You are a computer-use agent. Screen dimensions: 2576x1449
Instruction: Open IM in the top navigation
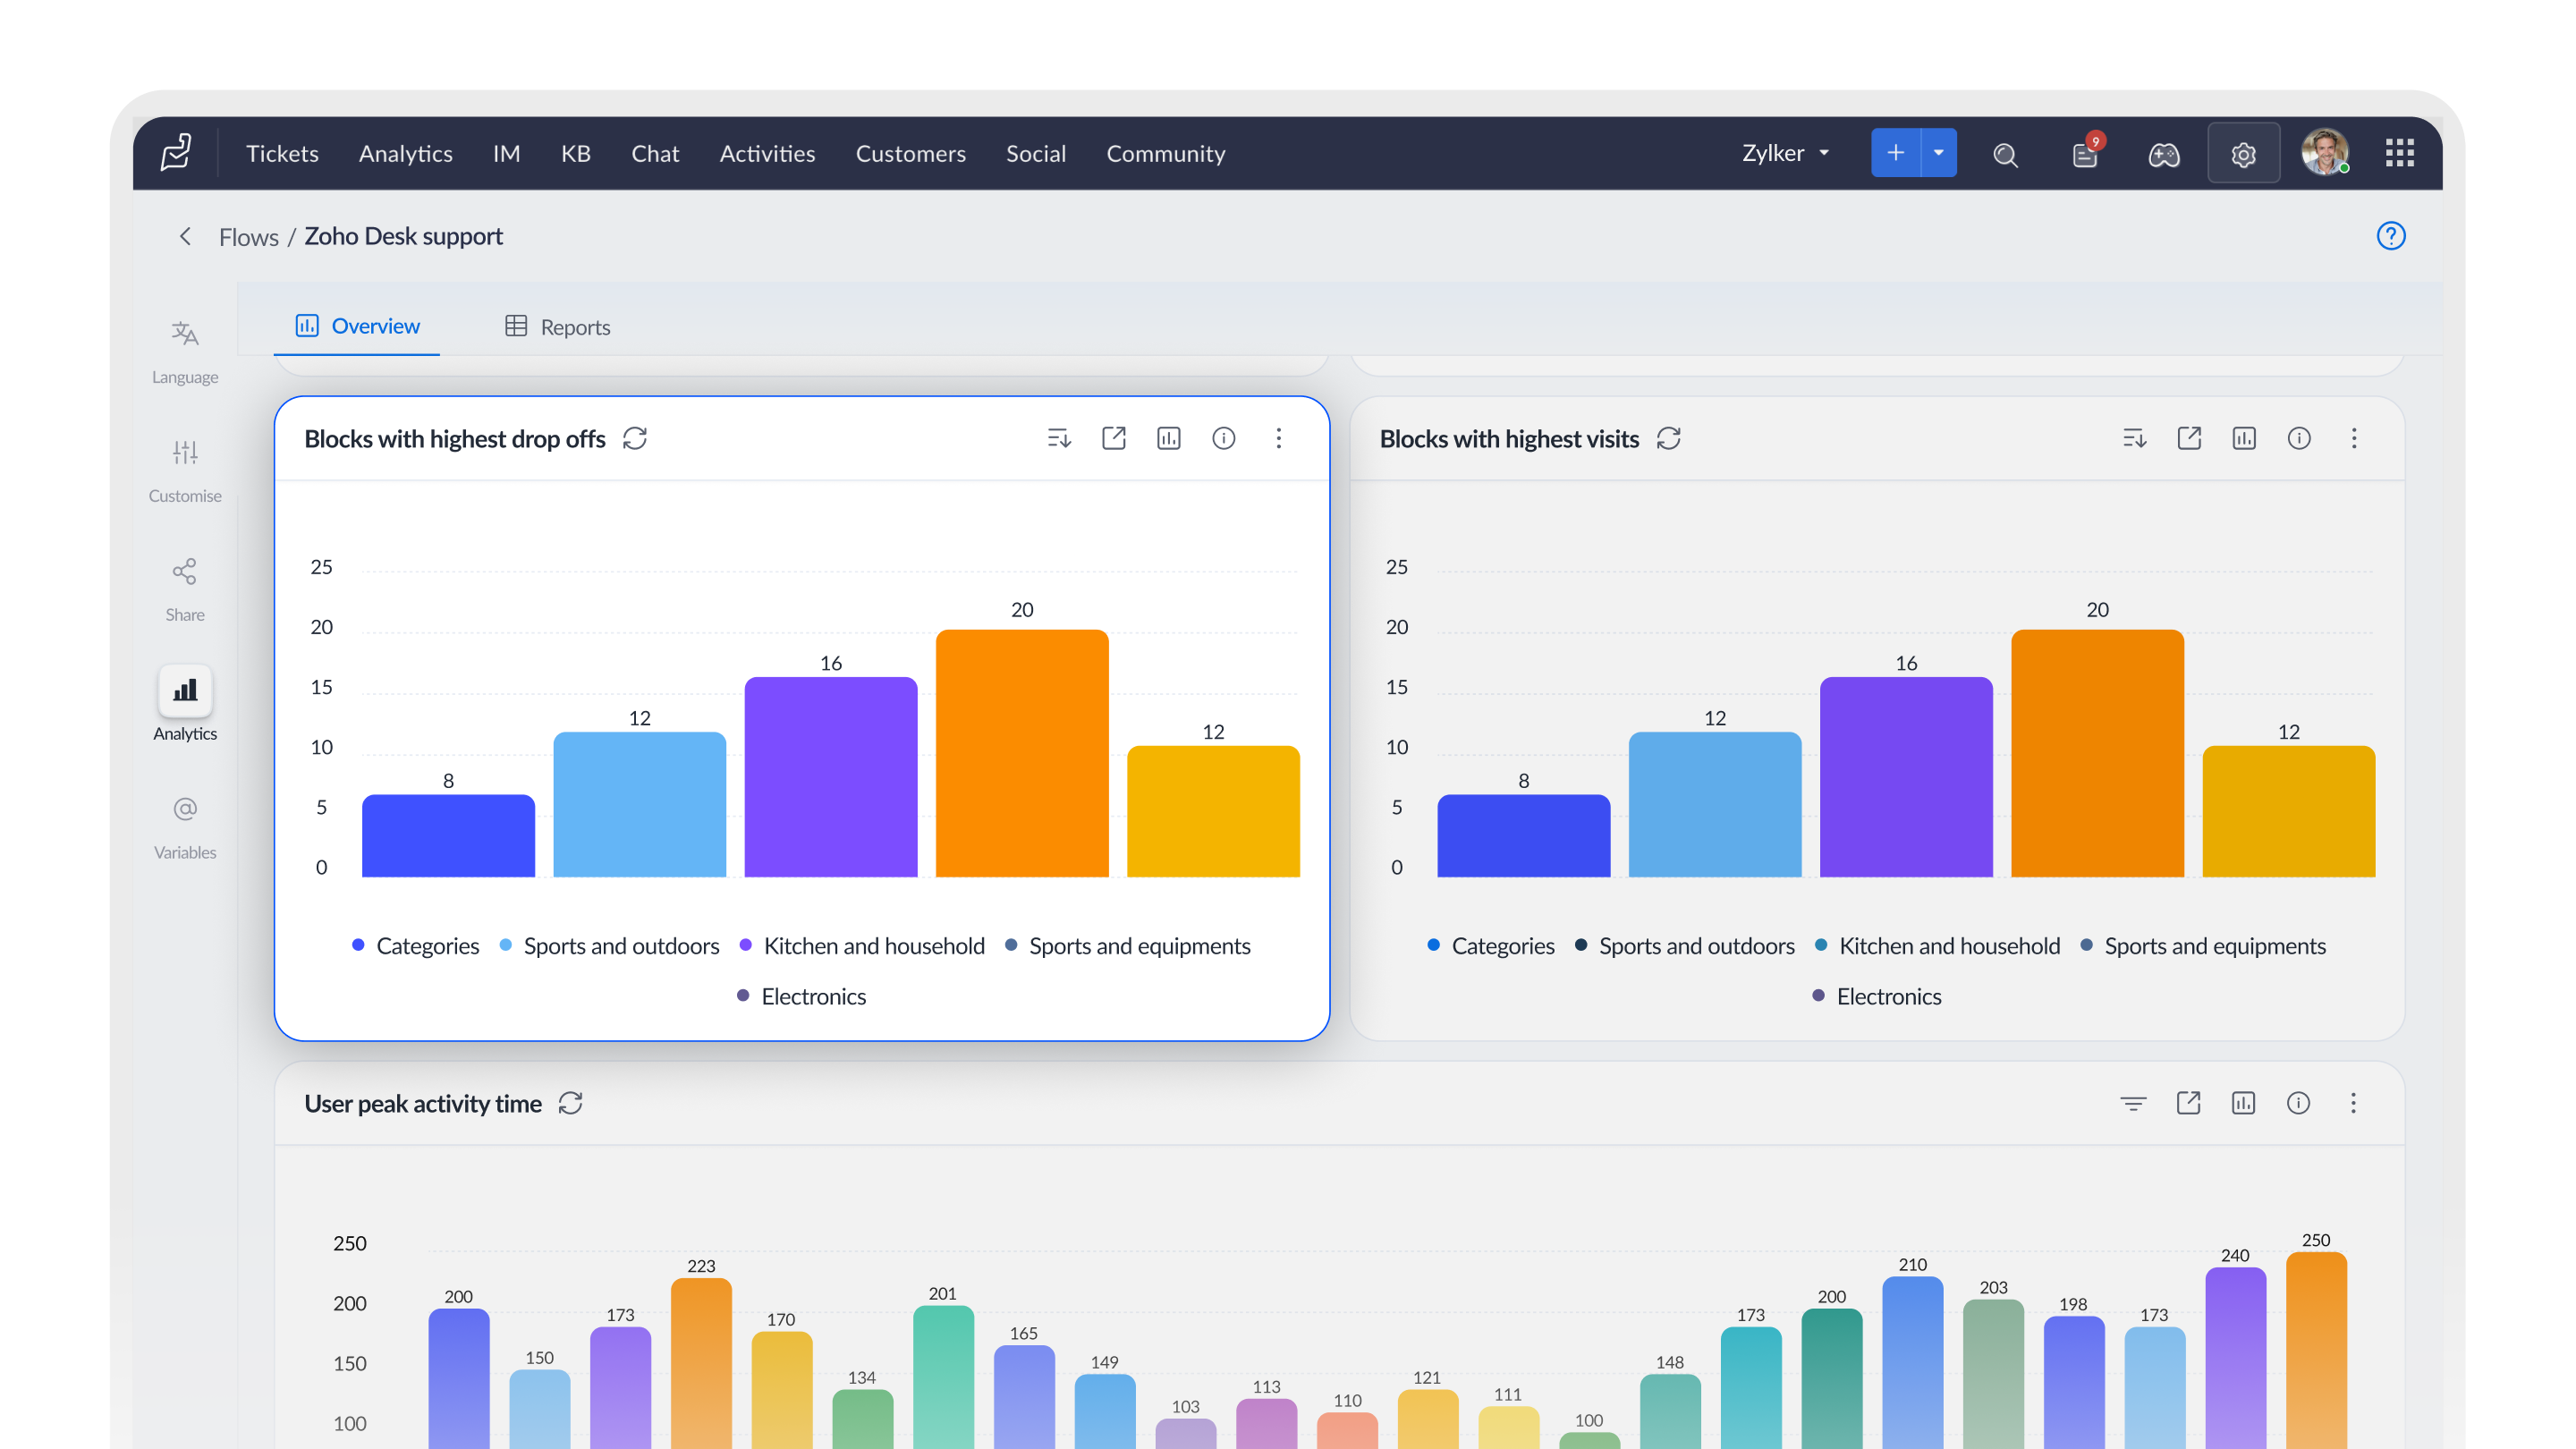[506, 153]
